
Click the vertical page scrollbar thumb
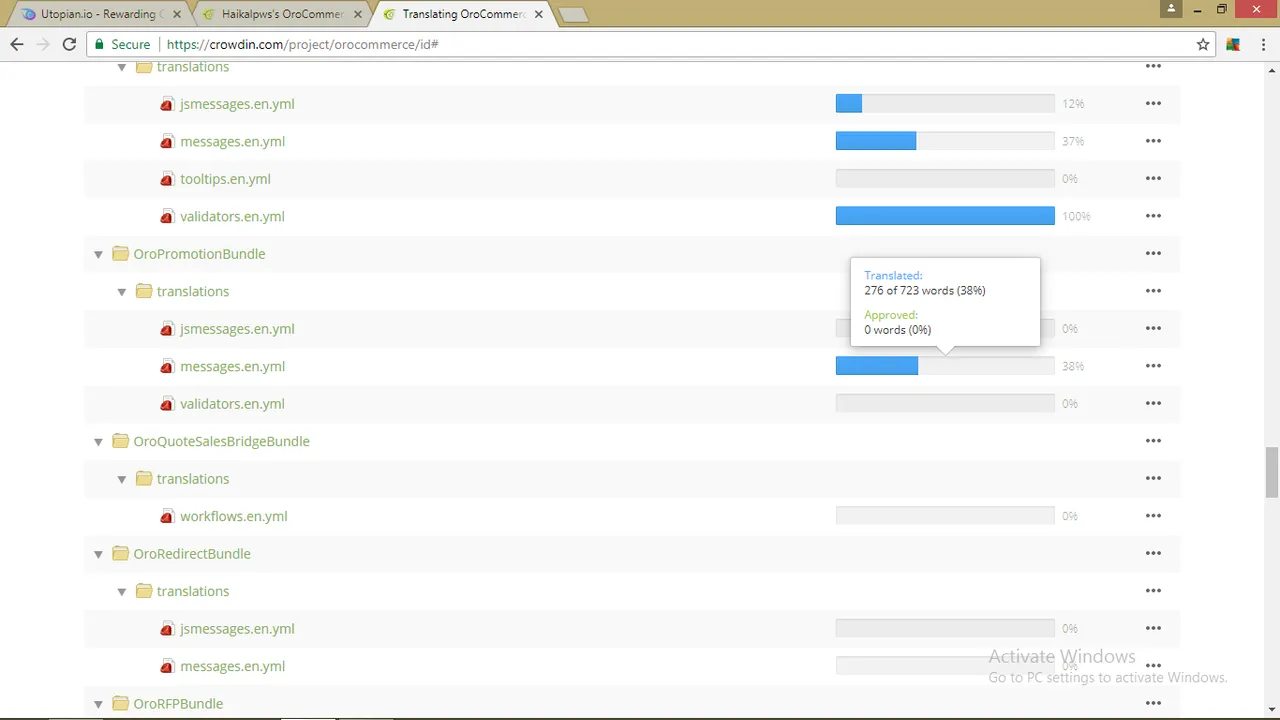point(1271,472)
